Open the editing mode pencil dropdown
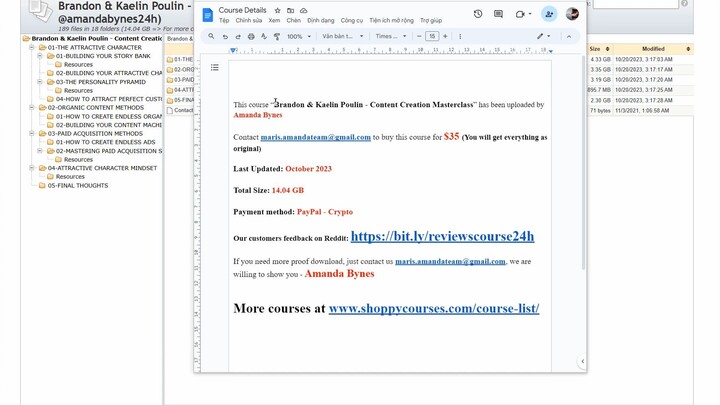The height and width of the screenshot is (405, 720). (x=543, y=36)
